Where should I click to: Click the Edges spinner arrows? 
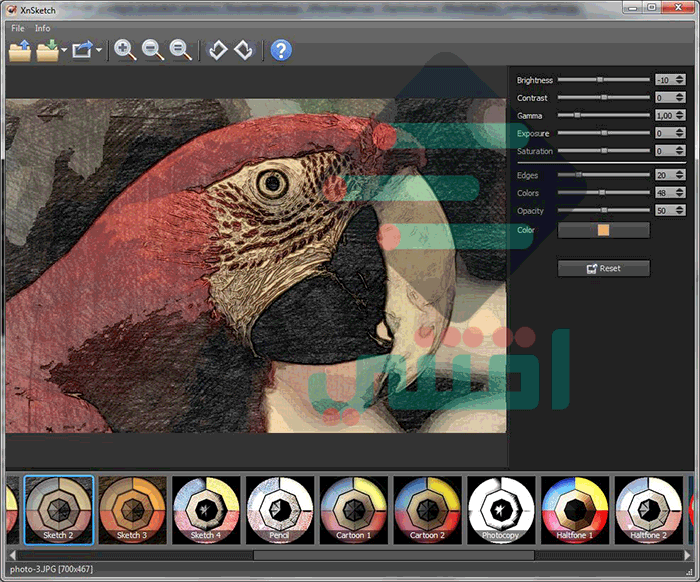click(679, 175)
